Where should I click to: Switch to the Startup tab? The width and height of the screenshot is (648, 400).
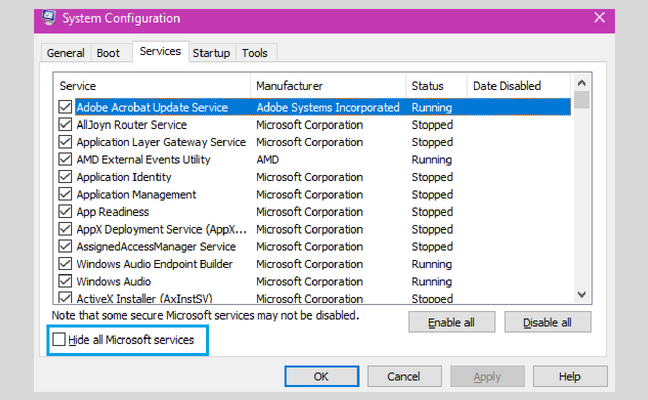click(x=211, y=53)
